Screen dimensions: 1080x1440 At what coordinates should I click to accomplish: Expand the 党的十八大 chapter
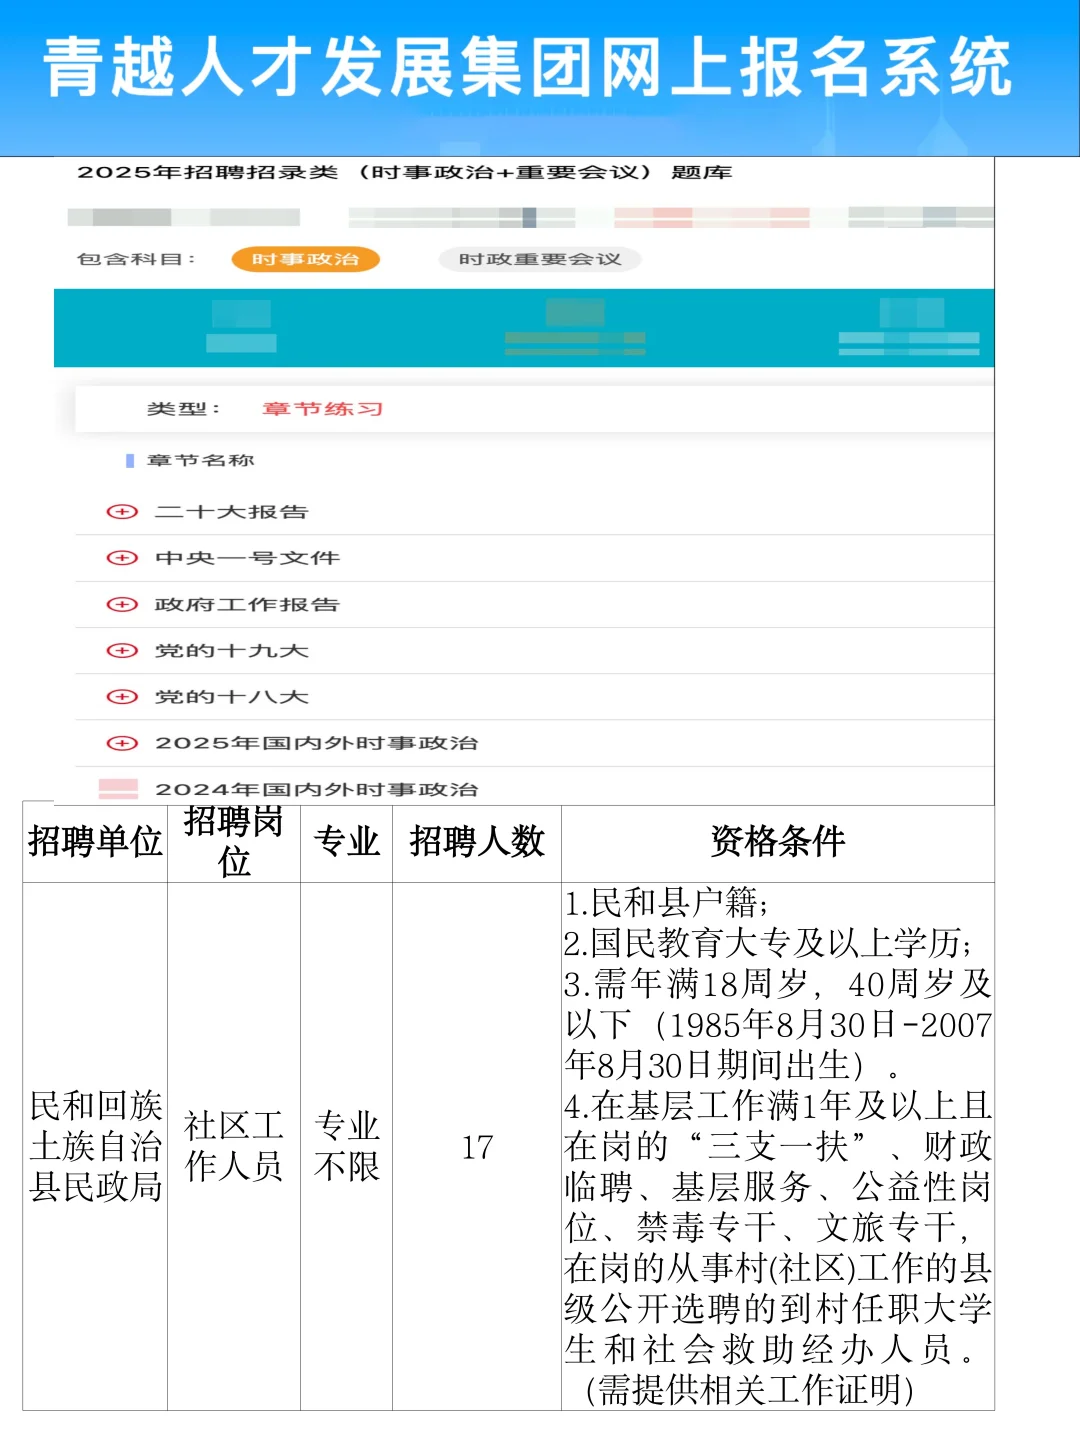(x=233, y=697)
